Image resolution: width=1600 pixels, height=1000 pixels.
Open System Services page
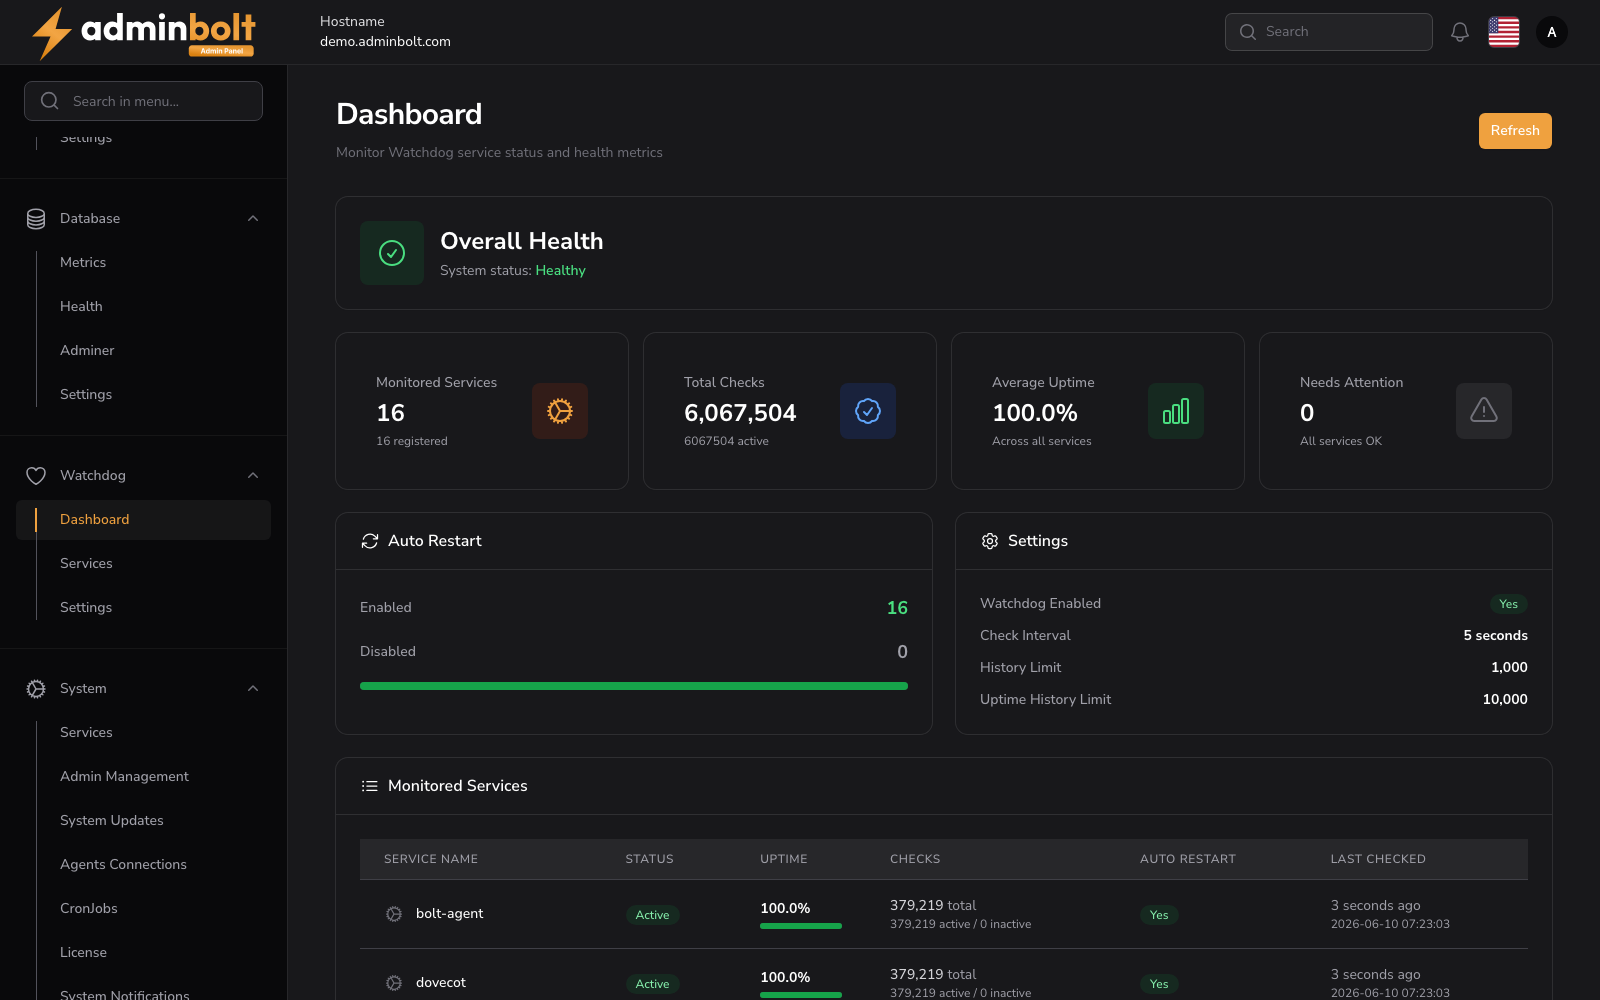point(86,732)
